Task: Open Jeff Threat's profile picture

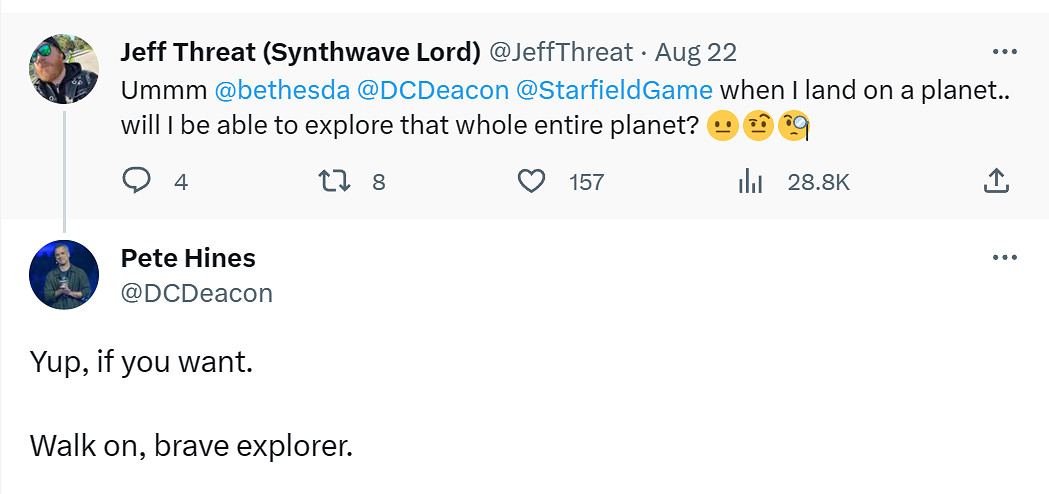Action: (x=65, y=67)
